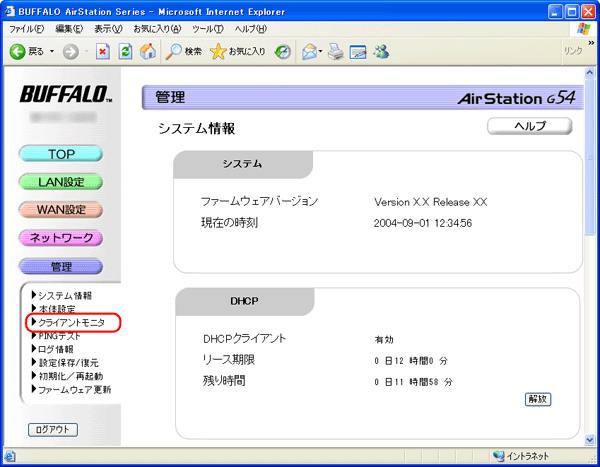
Task: Click the Back arrow button in toolbar
Action: tap(18, 51)
